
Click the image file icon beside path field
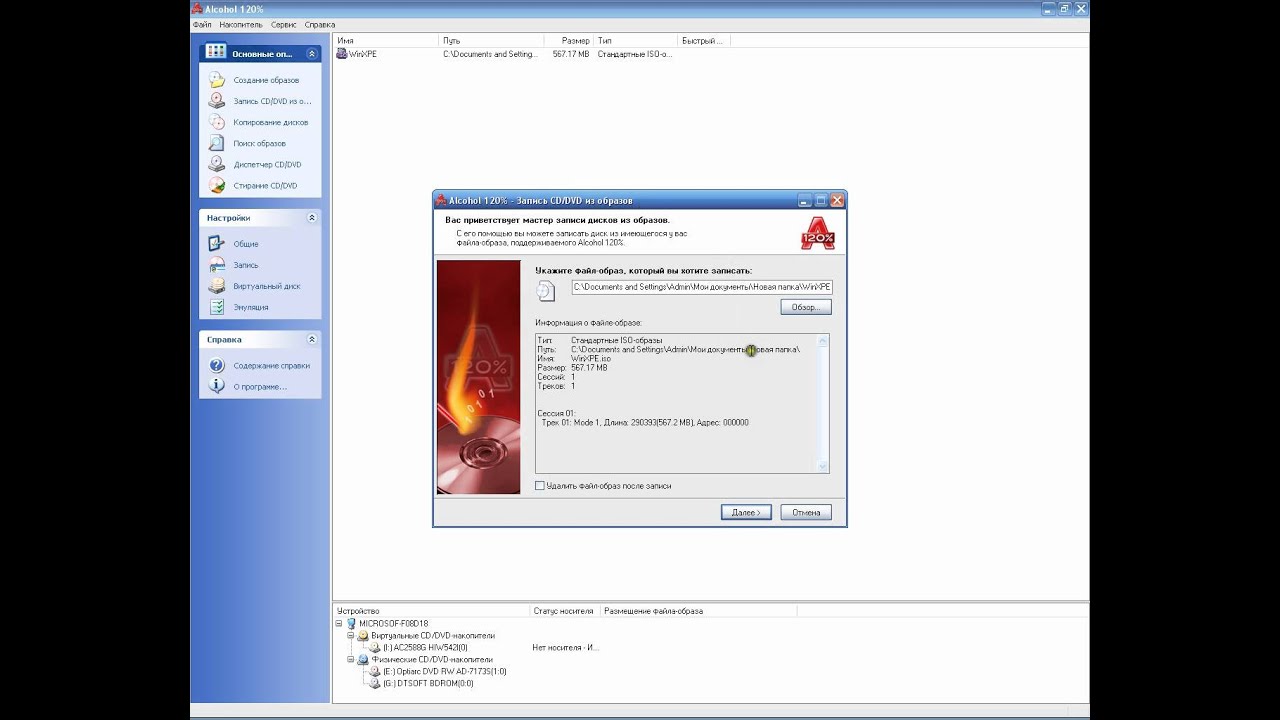pos(545,290)
